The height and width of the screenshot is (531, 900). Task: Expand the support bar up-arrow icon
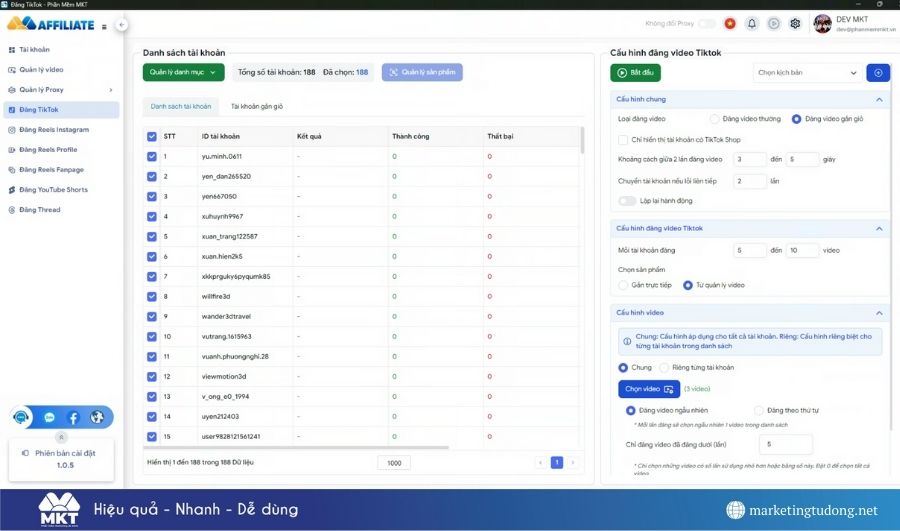point(61,437)
